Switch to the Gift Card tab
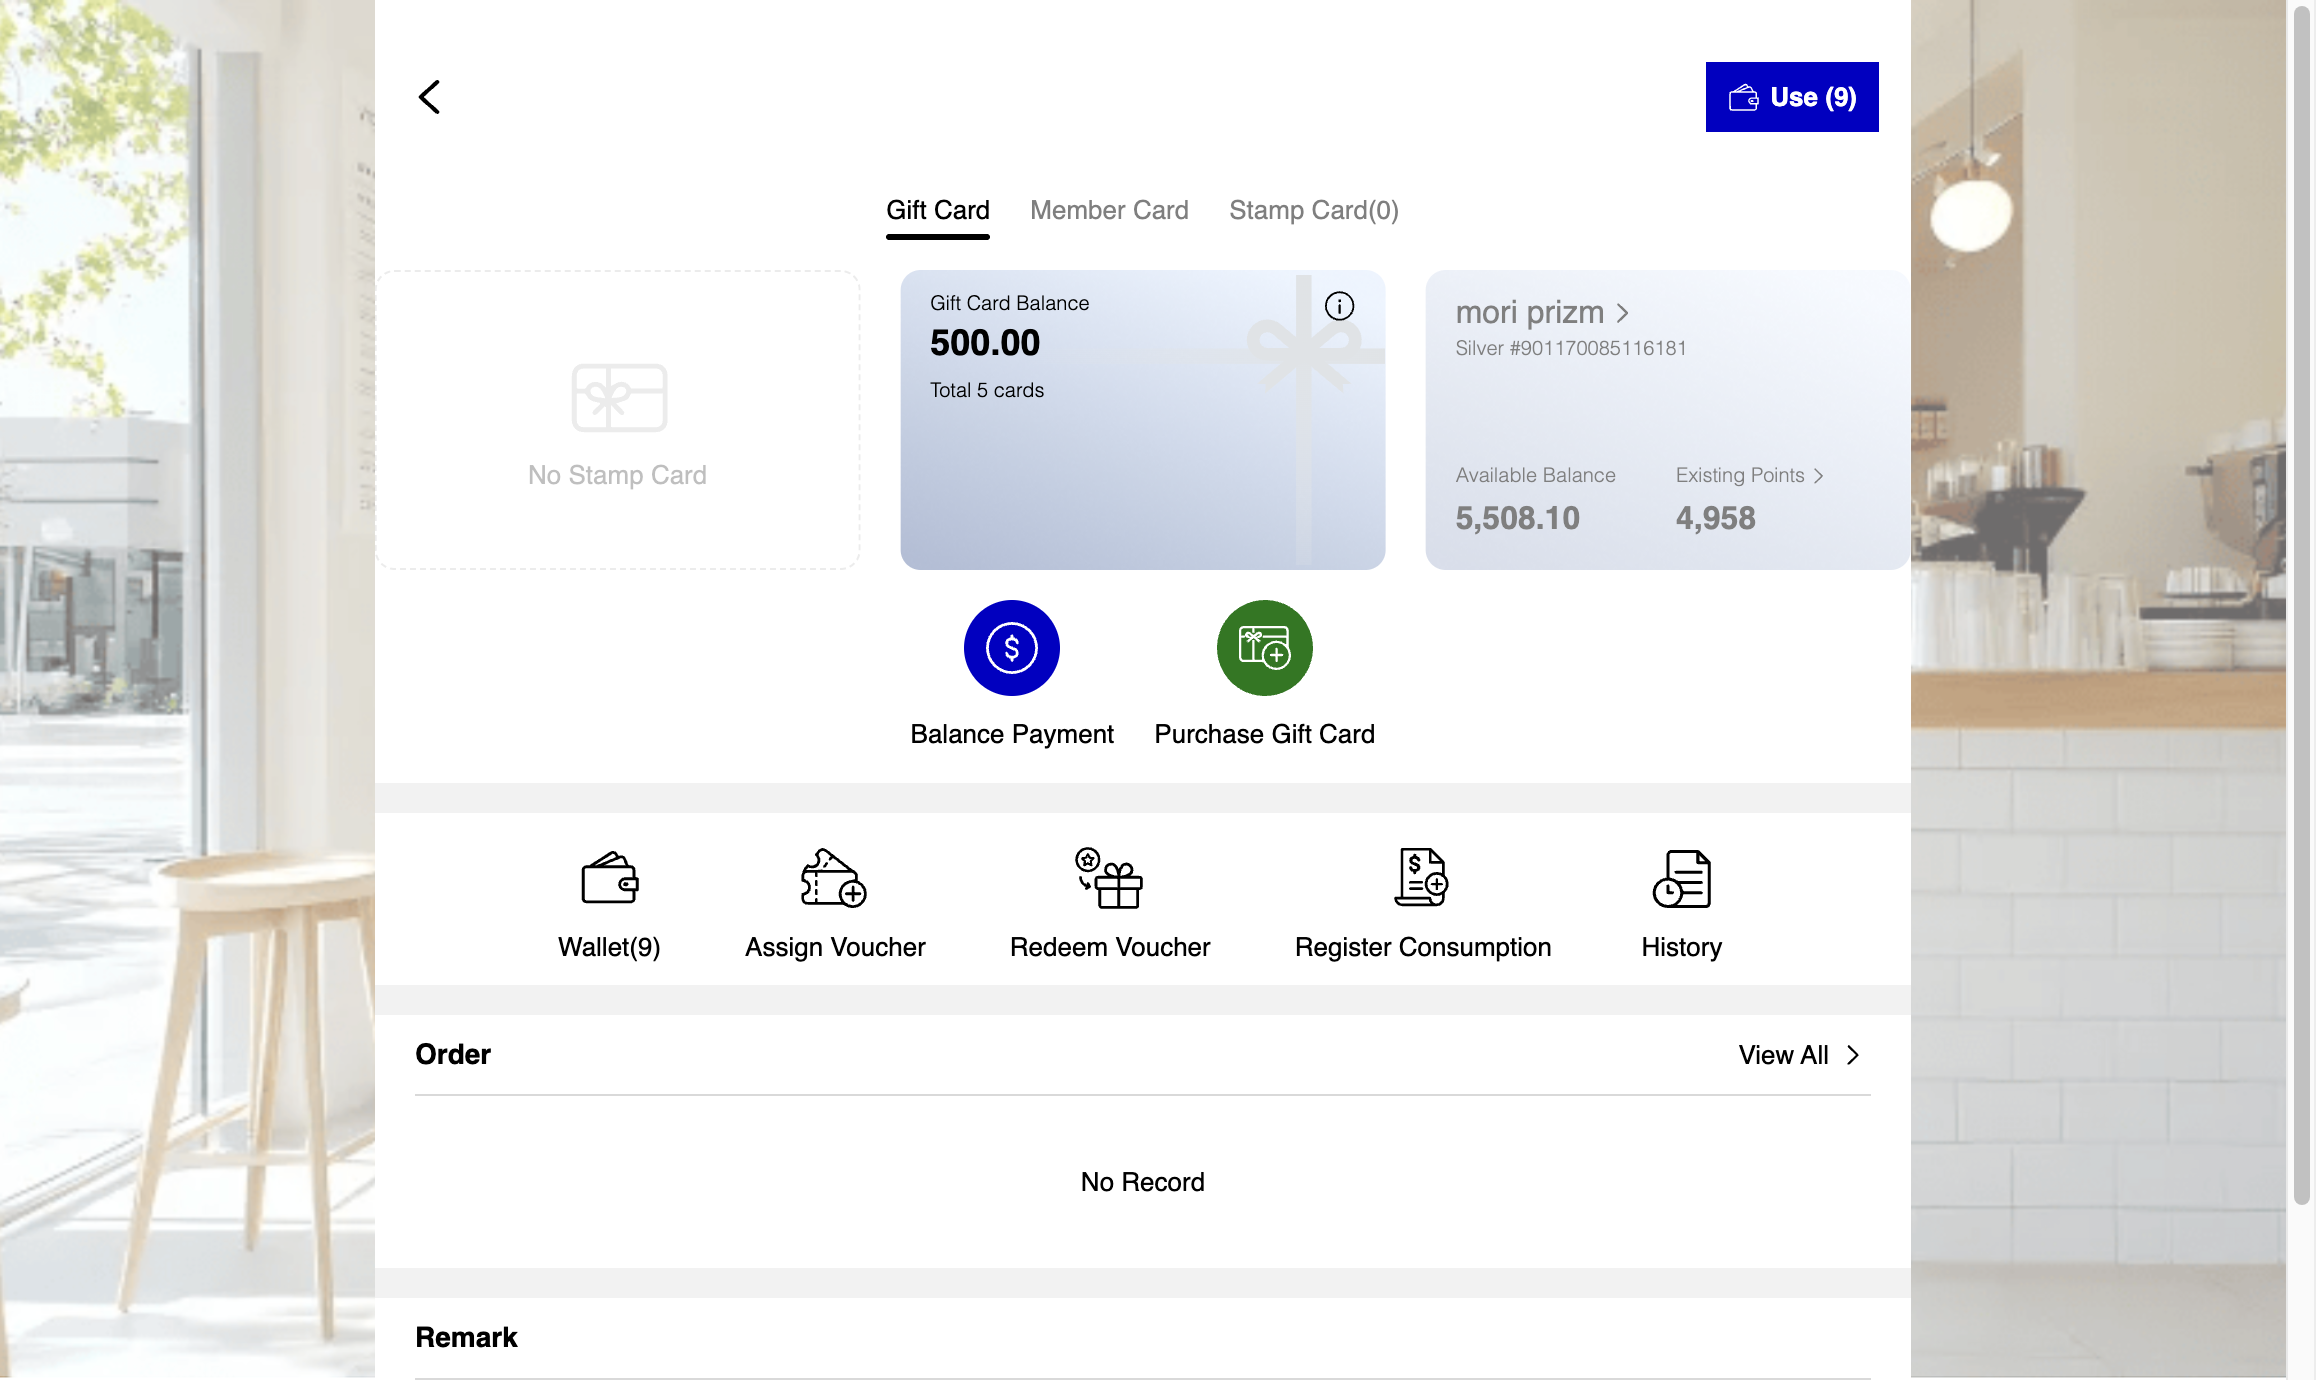 (938, 210)
